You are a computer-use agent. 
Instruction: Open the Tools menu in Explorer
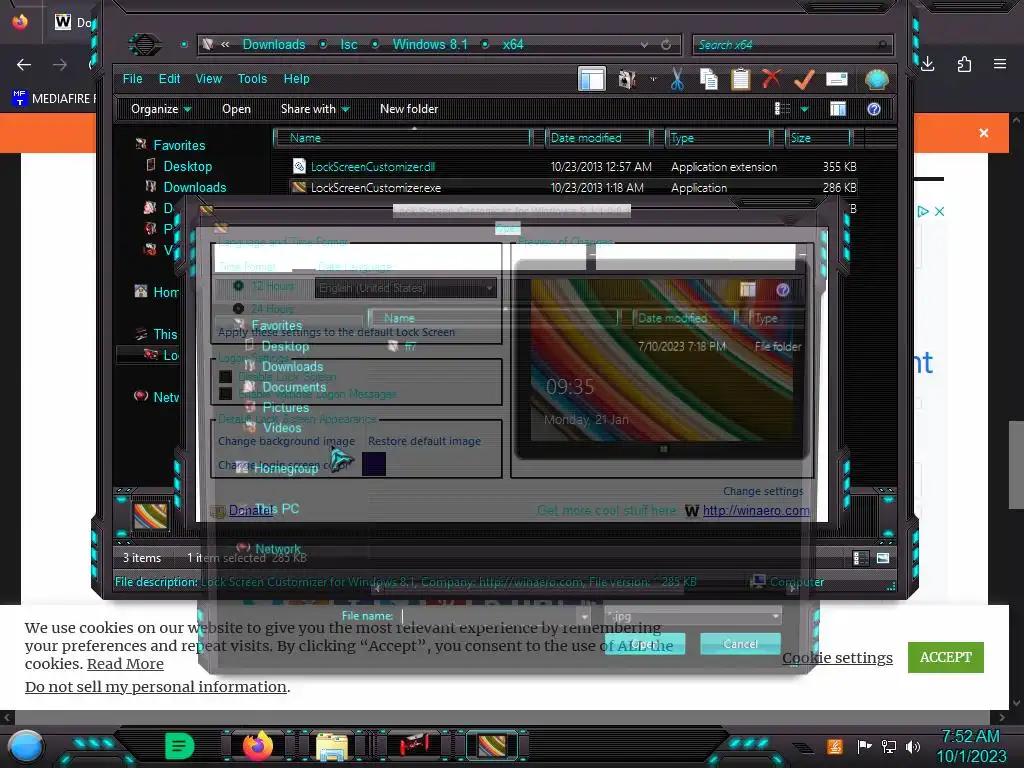[252, 78]
